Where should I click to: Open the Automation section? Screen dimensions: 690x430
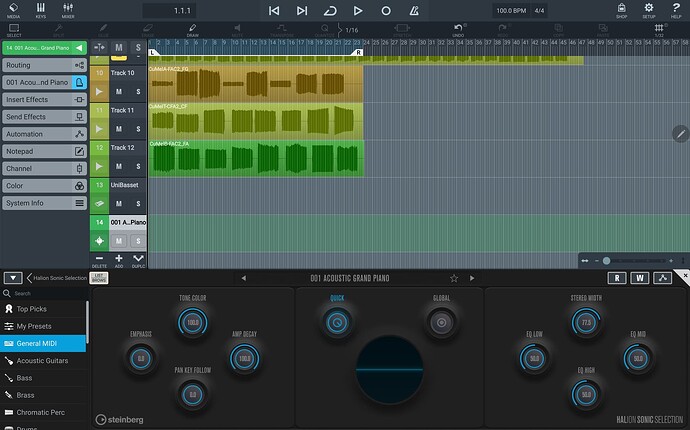(x=44, y=134)
